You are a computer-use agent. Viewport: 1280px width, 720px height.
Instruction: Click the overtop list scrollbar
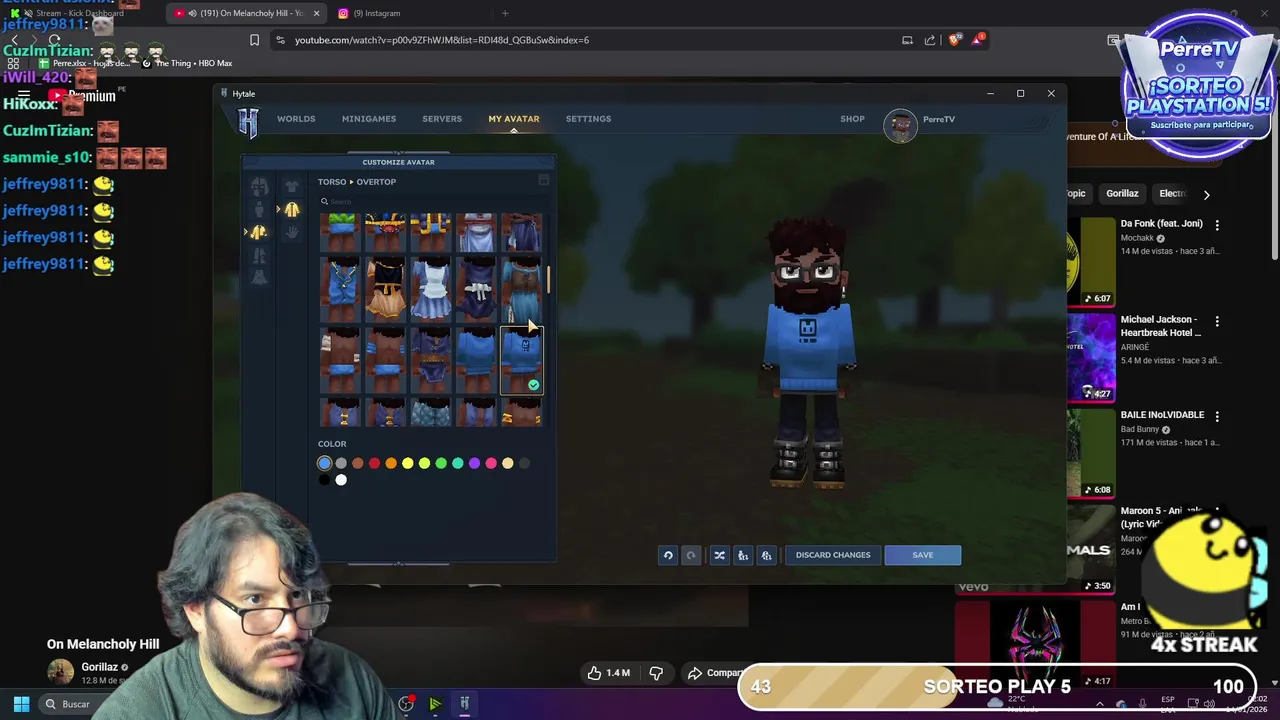click(x=548, y=280)
